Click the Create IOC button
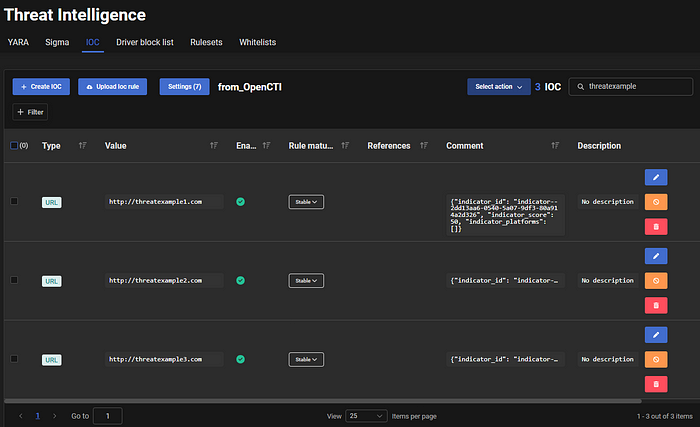The image size is (700, 427). pos(41,87)
